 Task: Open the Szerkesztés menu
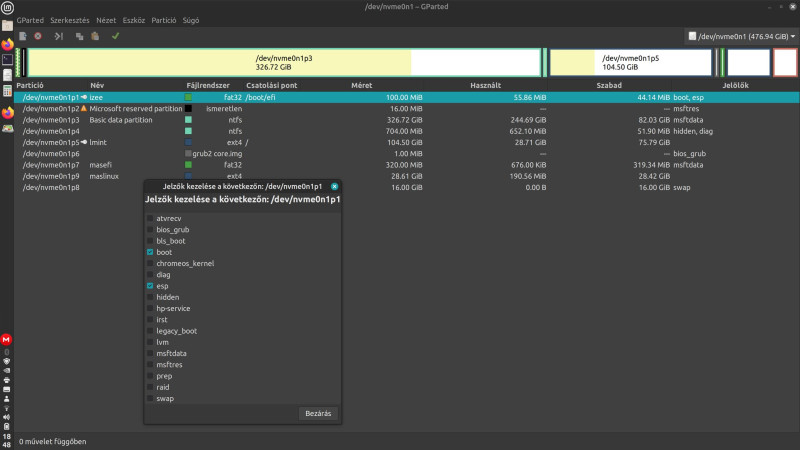70,20
